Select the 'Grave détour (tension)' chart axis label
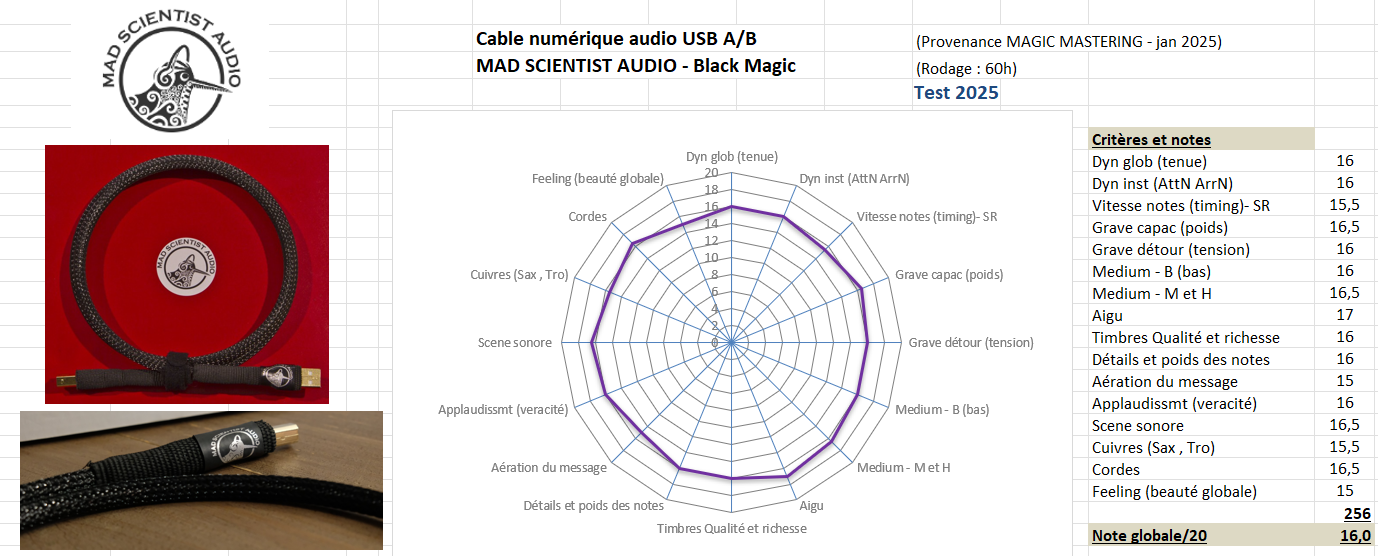This screenshot has width=1378, height=556. pos(970,343)
